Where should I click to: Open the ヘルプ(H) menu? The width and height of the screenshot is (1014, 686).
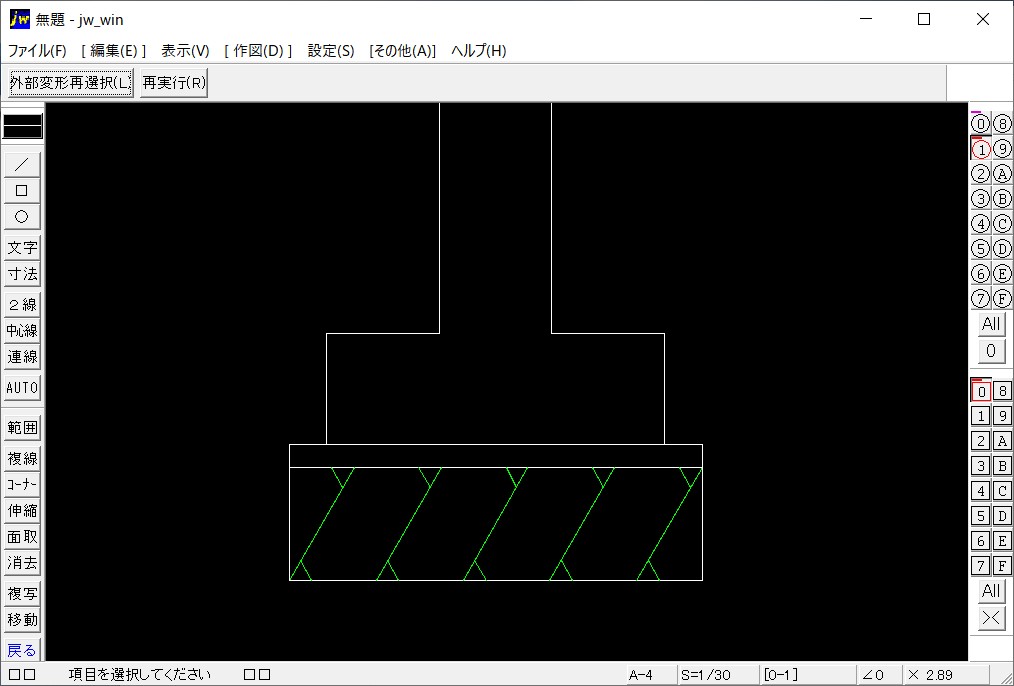click(x=479, y=51)
